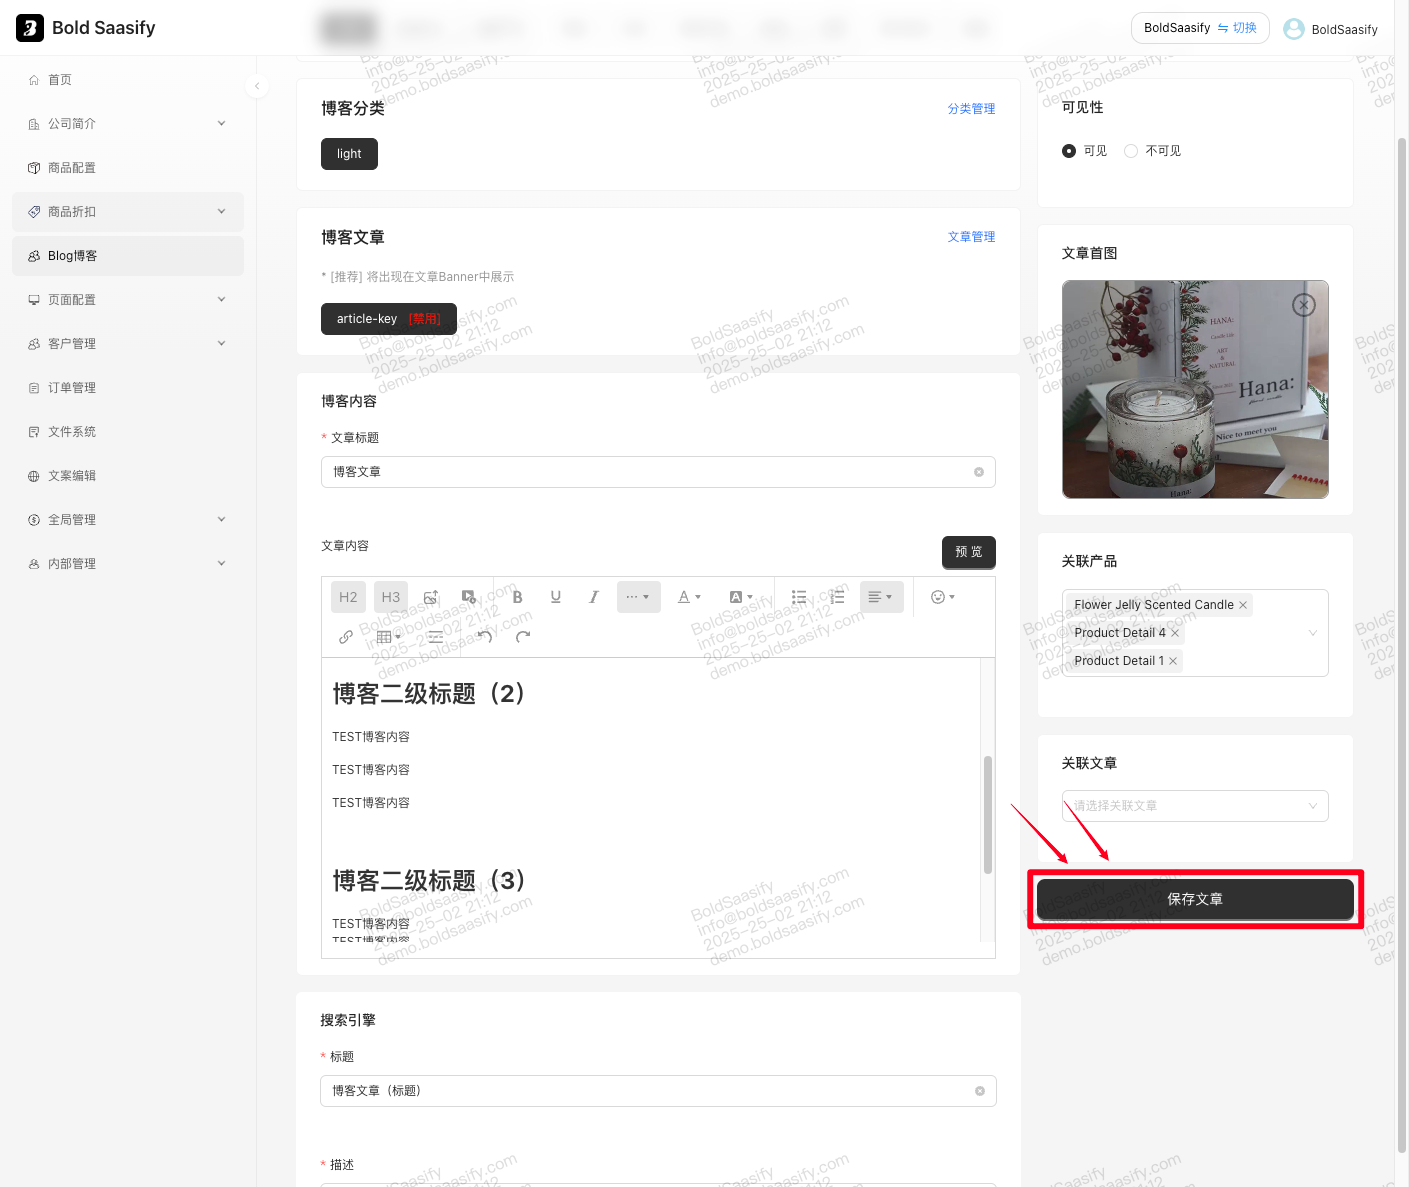Screen dimensions: 1409x1187
Task: Clear the 文章标题 input field
Action: [979, 472]
